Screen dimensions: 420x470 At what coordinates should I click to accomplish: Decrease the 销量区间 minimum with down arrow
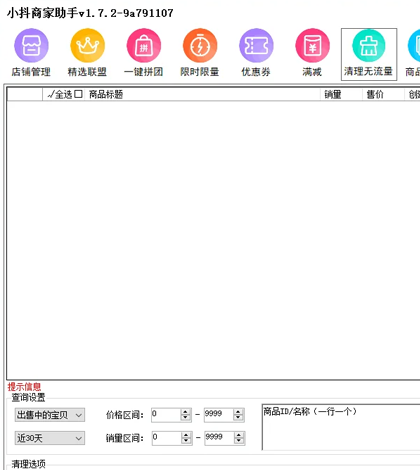(186, 441)
